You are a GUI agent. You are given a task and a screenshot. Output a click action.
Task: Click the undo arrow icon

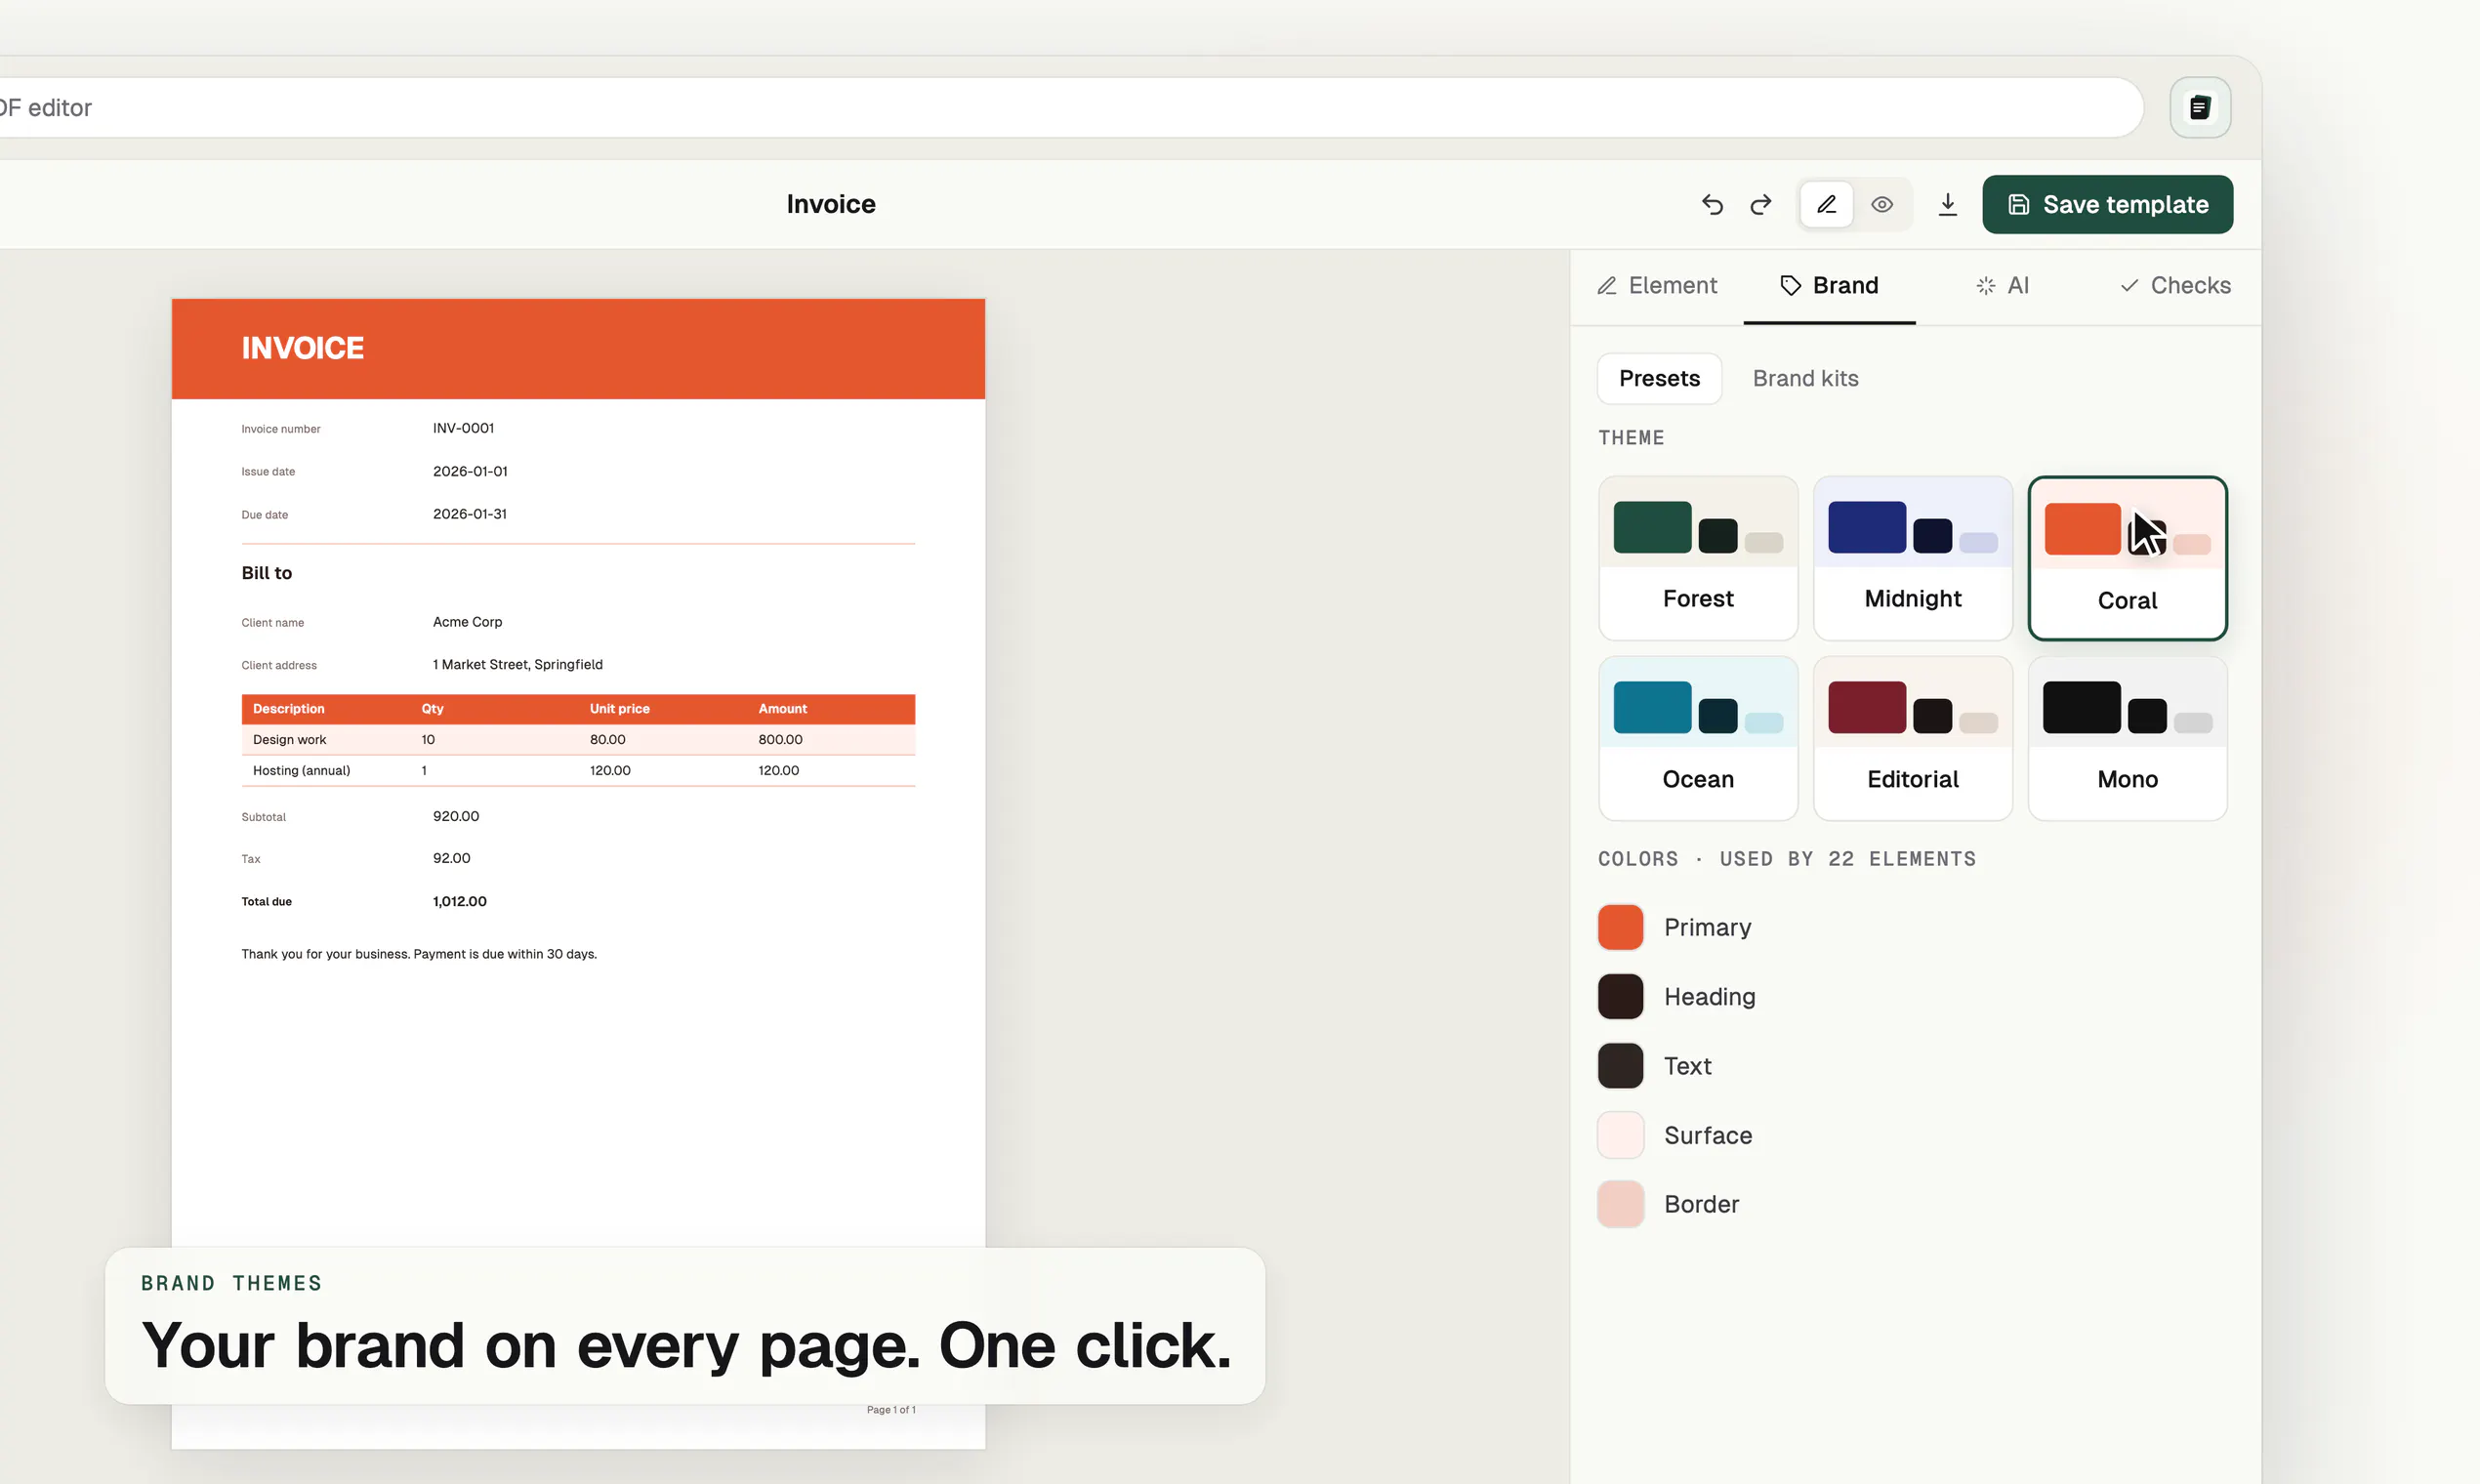1712,205
